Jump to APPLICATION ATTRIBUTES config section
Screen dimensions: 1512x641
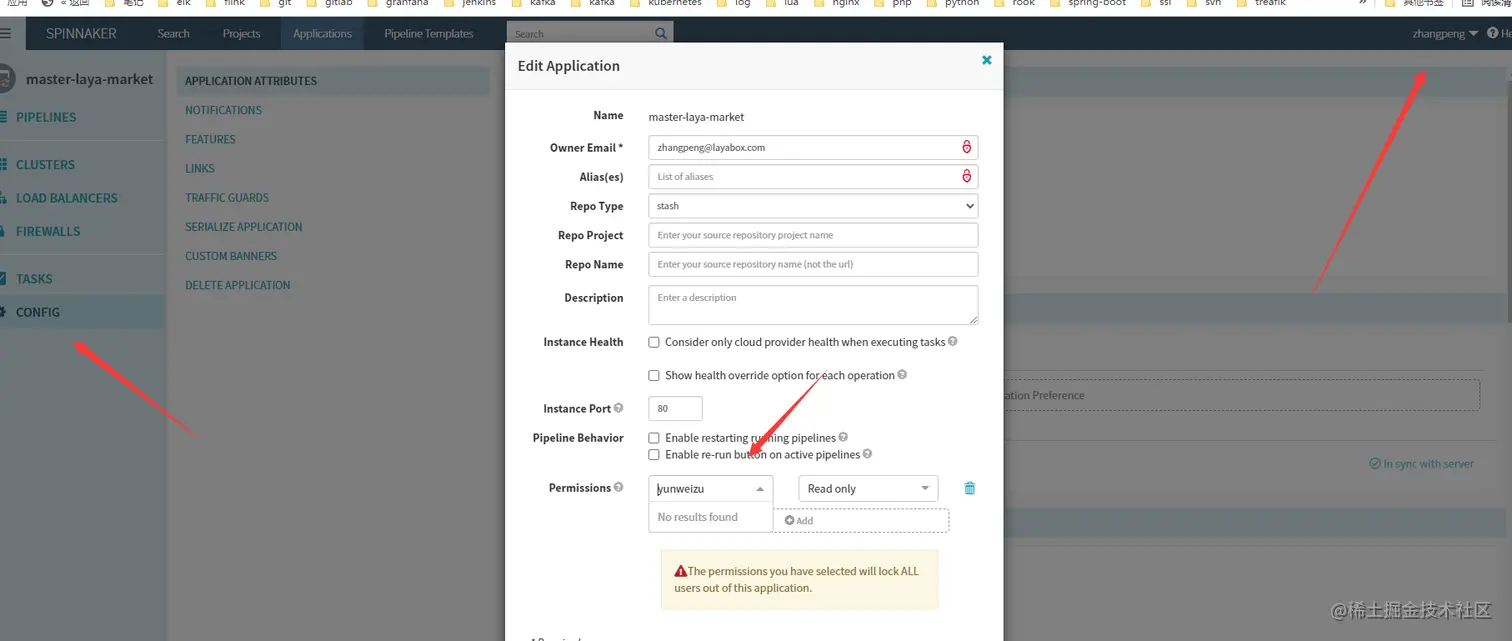(x=251, y=81)
